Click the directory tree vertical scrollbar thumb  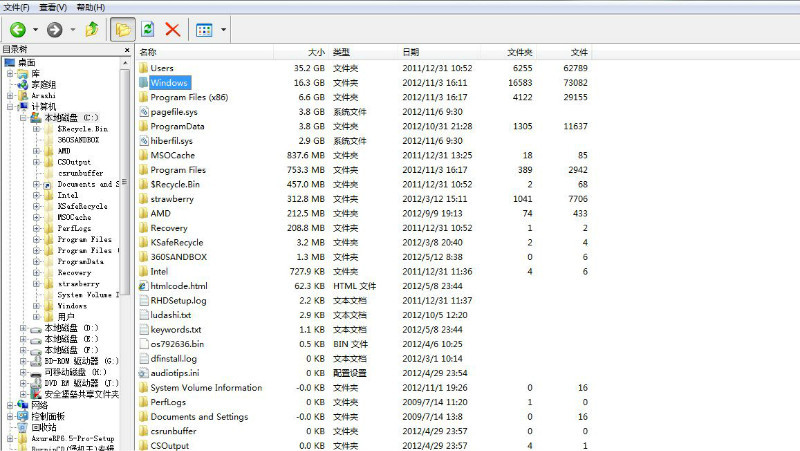(x=125, y=181)
